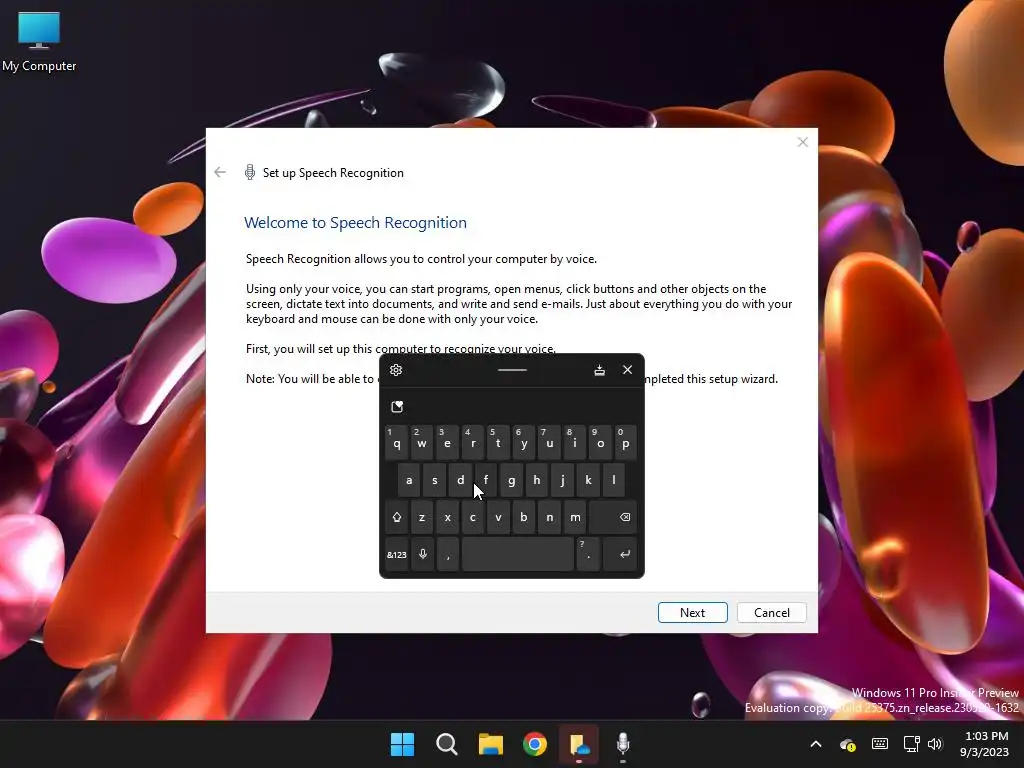This screenshot has height=768, width=1024.
Task: Tap the e key on touch keyboard
Action: (x=447, y=443)
